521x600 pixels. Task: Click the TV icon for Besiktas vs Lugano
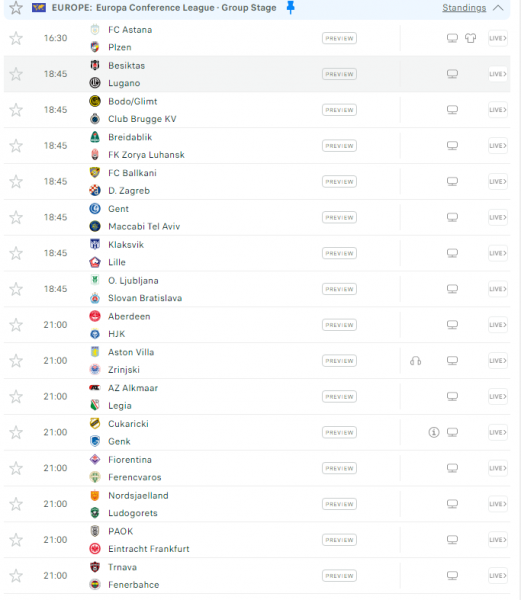[452, 74]
